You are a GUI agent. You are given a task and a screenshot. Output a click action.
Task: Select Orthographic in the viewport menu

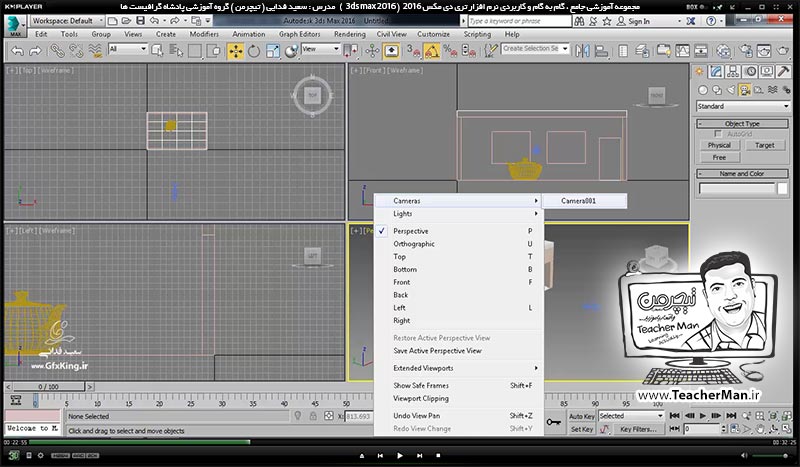coord(459,244)
